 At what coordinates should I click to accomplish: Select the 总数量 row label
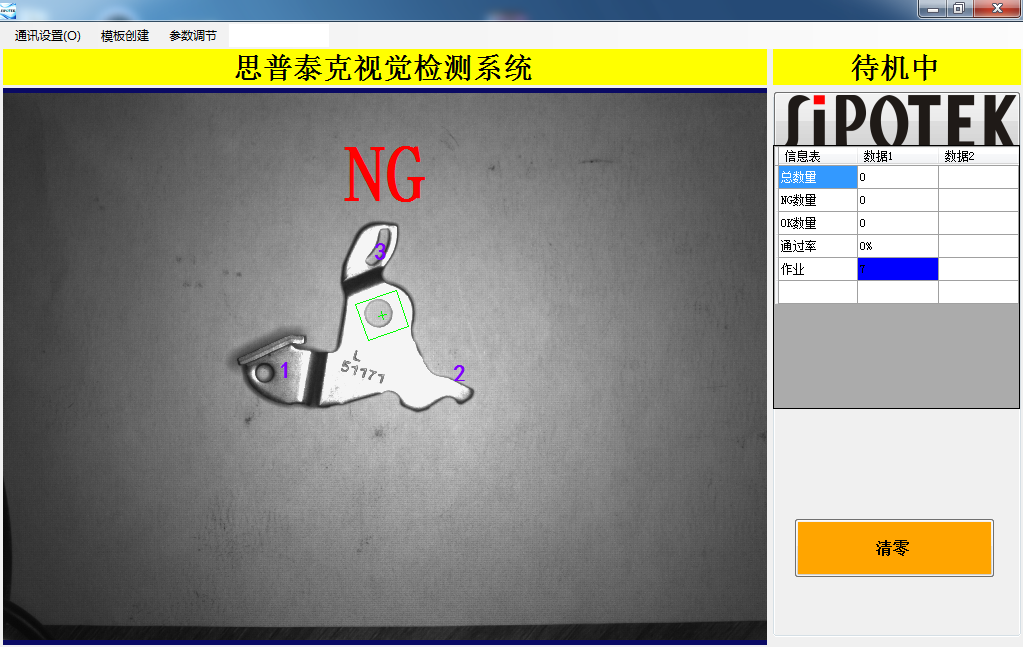click(817, 177)
